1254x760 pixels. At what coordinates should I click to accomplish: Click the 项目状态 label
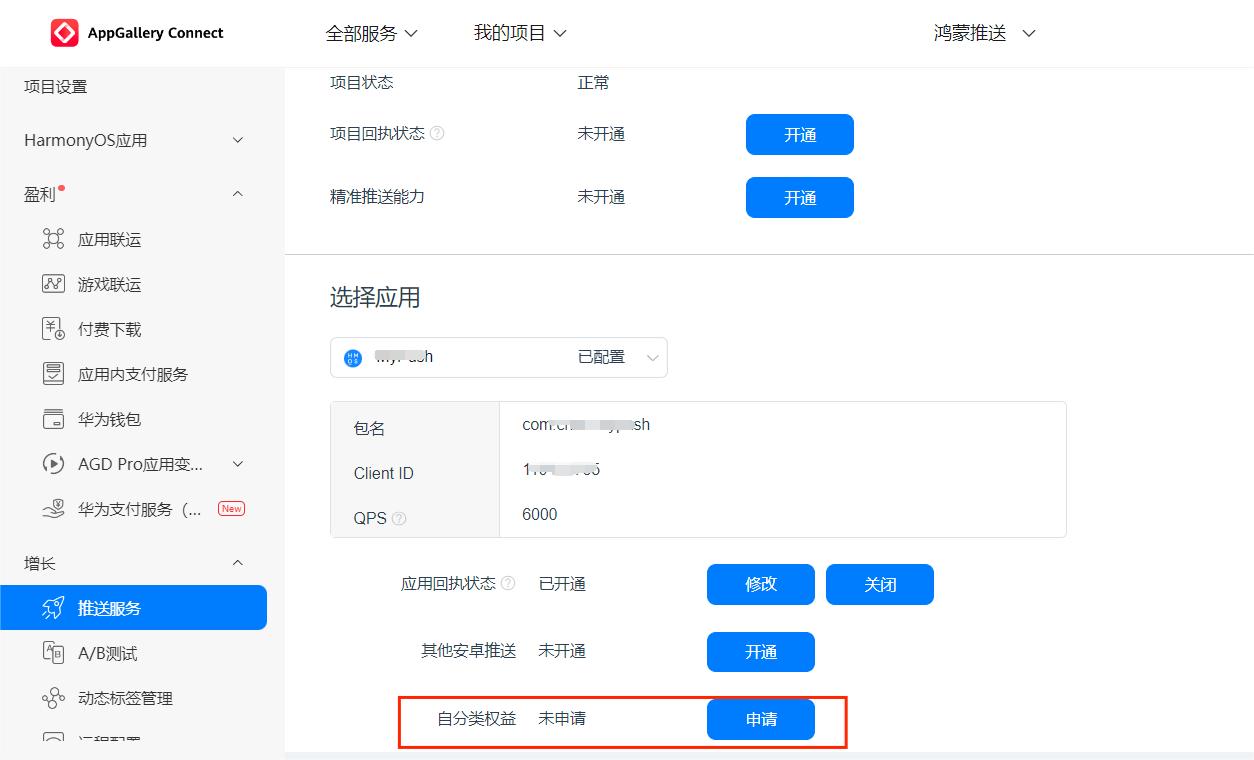coord(362,83)
